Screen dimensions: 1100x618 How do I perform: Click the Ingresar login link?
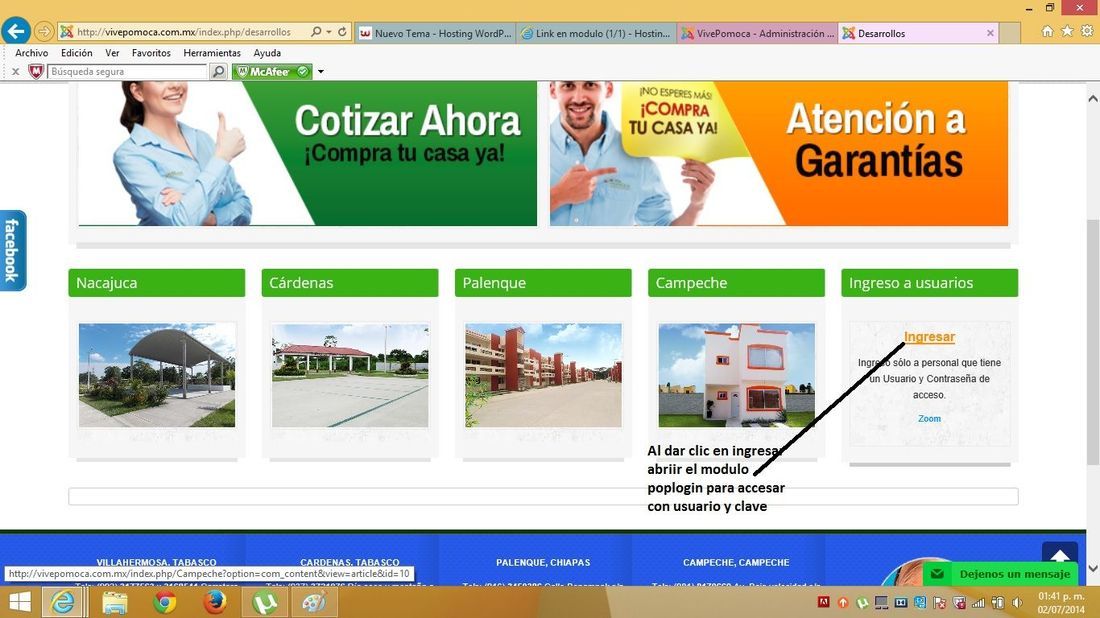tap(929, 337)
